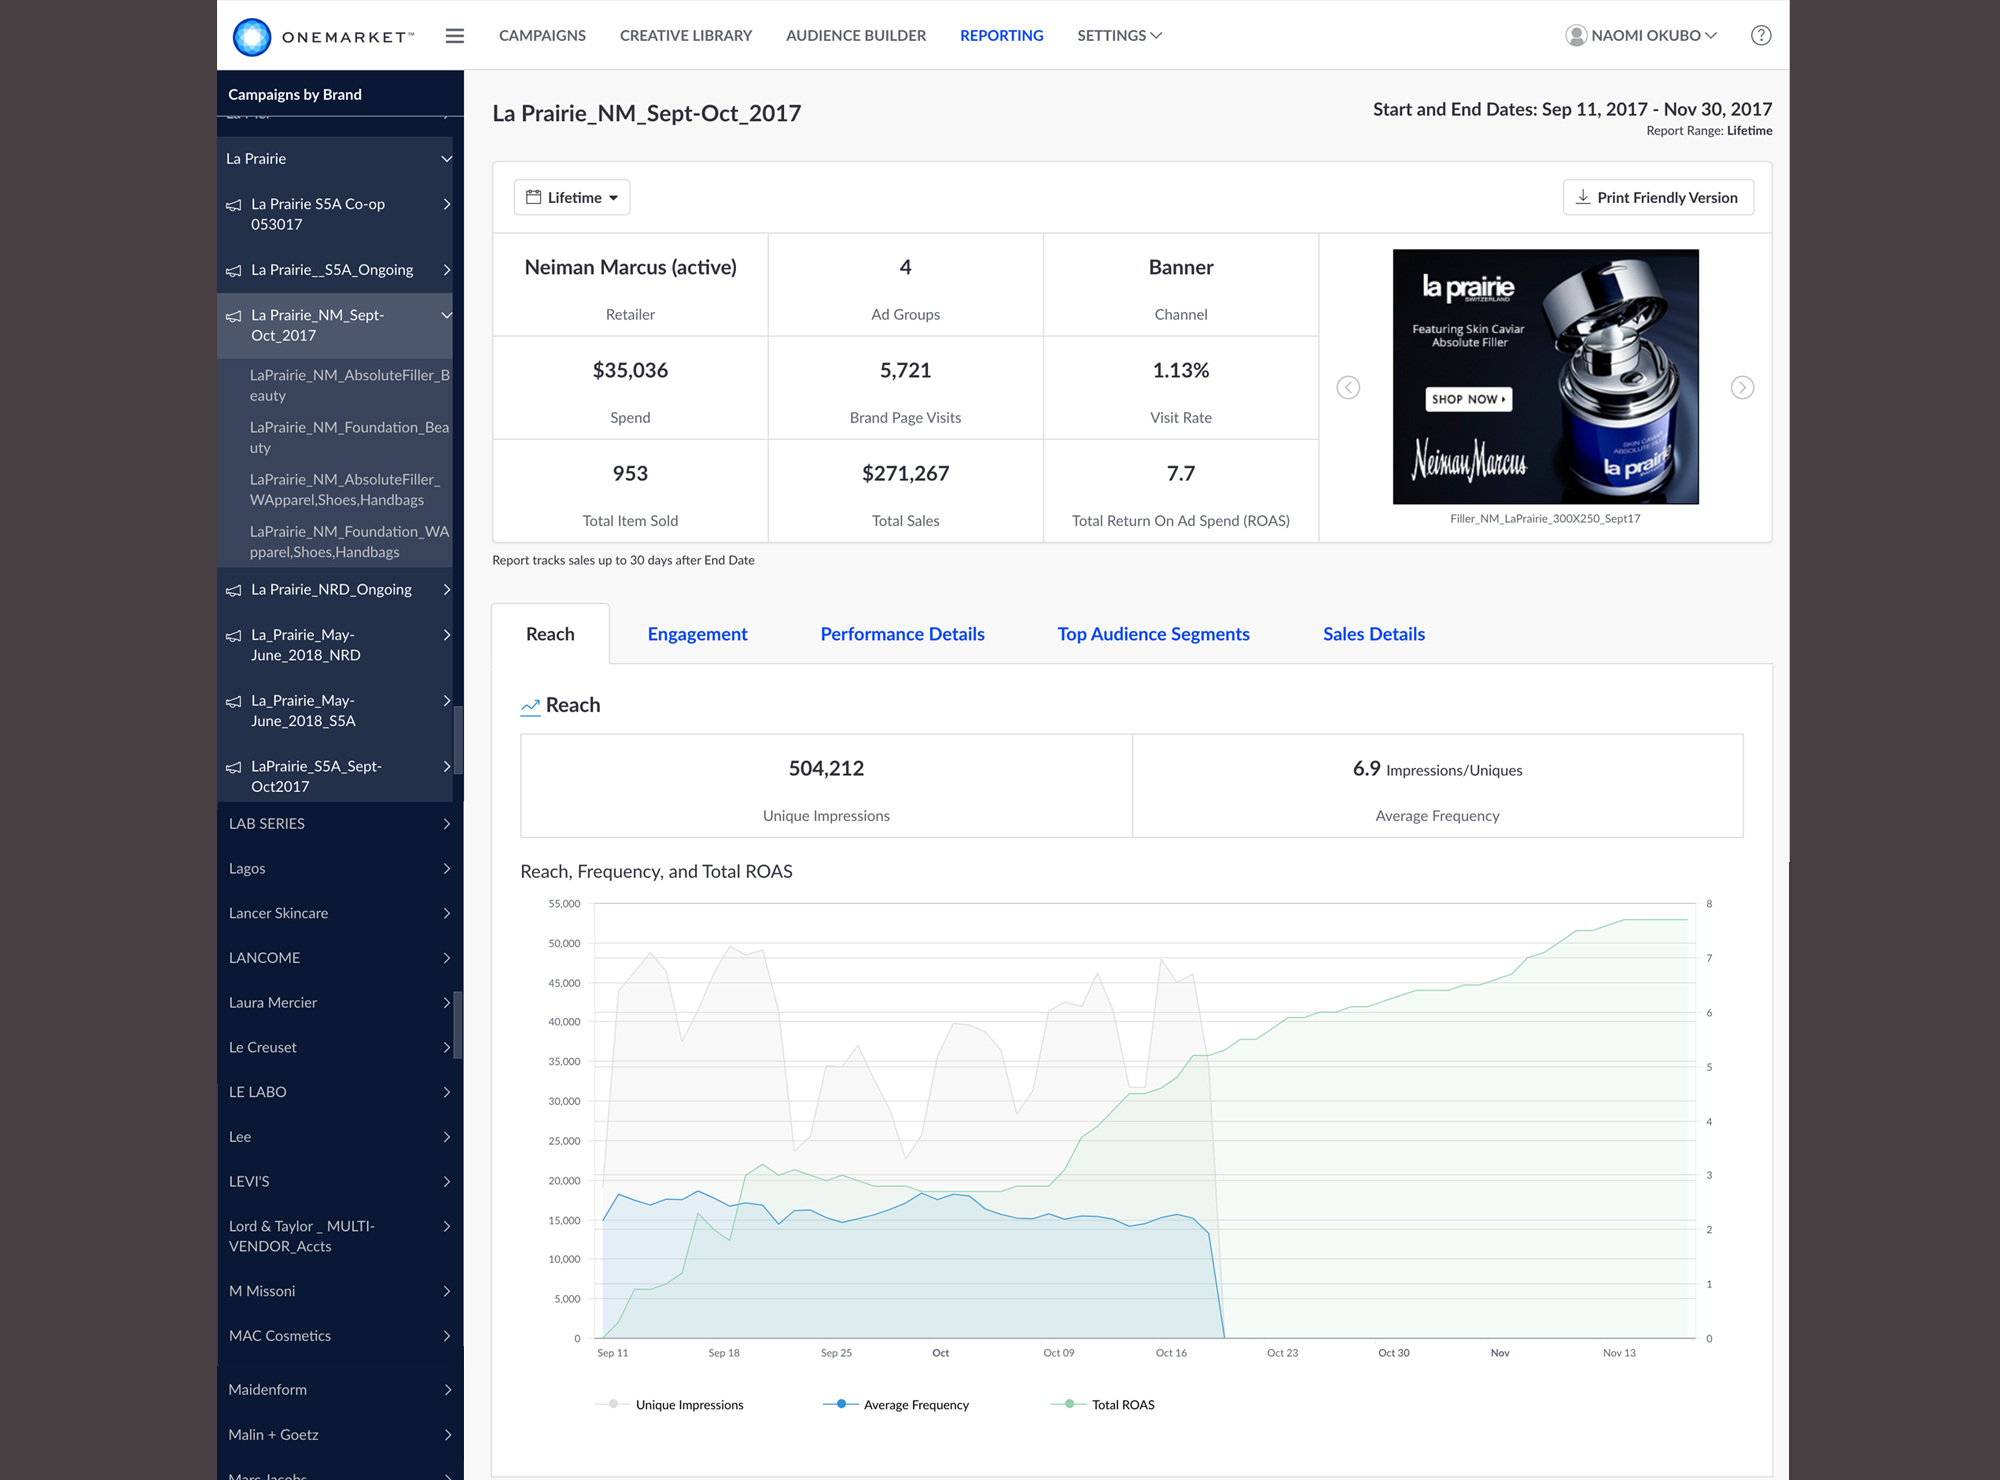Open LaPrairie_NM_Foundation_Beauty ad group
The image size is (2000, 1480).
pos(349,437)
